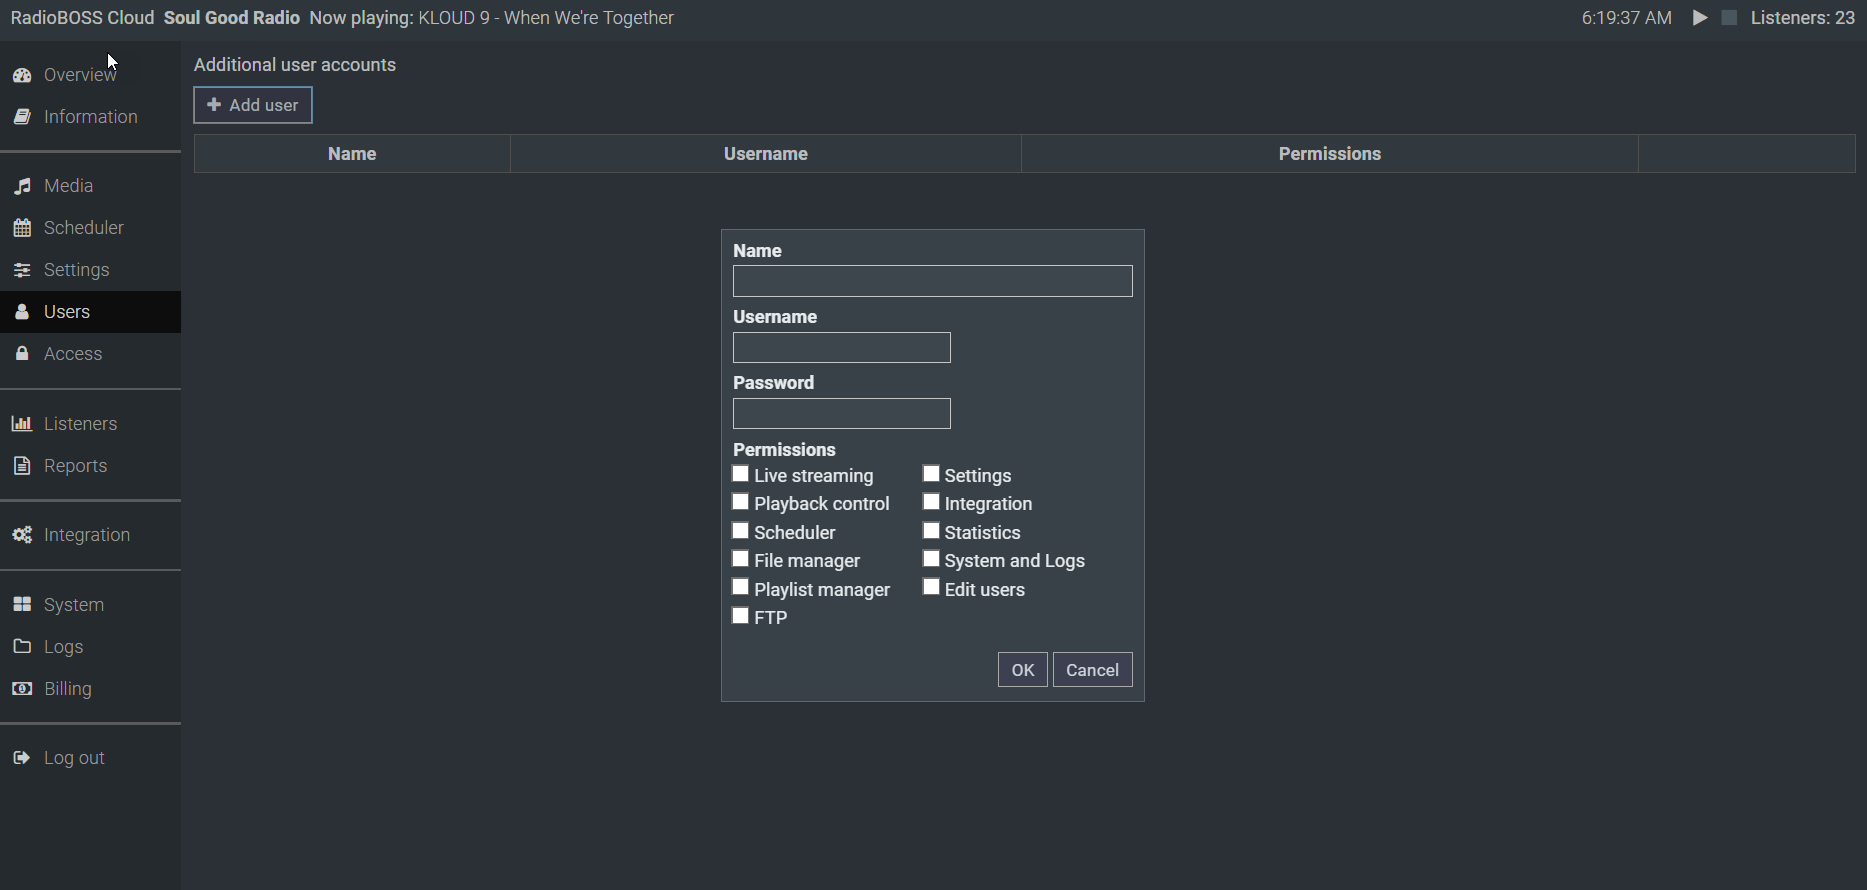
Task: Cancel the add user dialog
Action: coord(1093,670)
